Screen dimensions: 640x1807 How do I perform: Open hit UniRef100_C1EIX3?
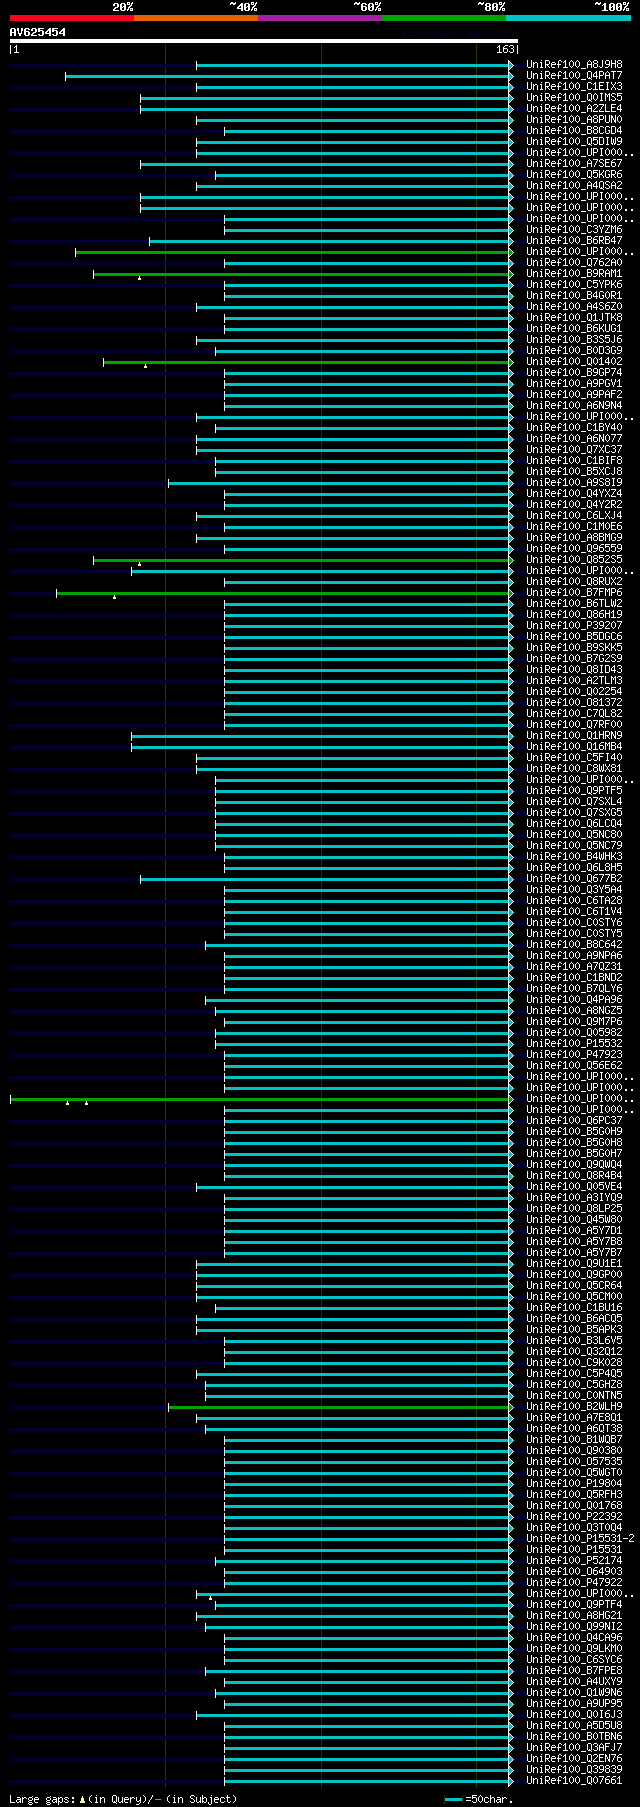(x=574, y=87)
